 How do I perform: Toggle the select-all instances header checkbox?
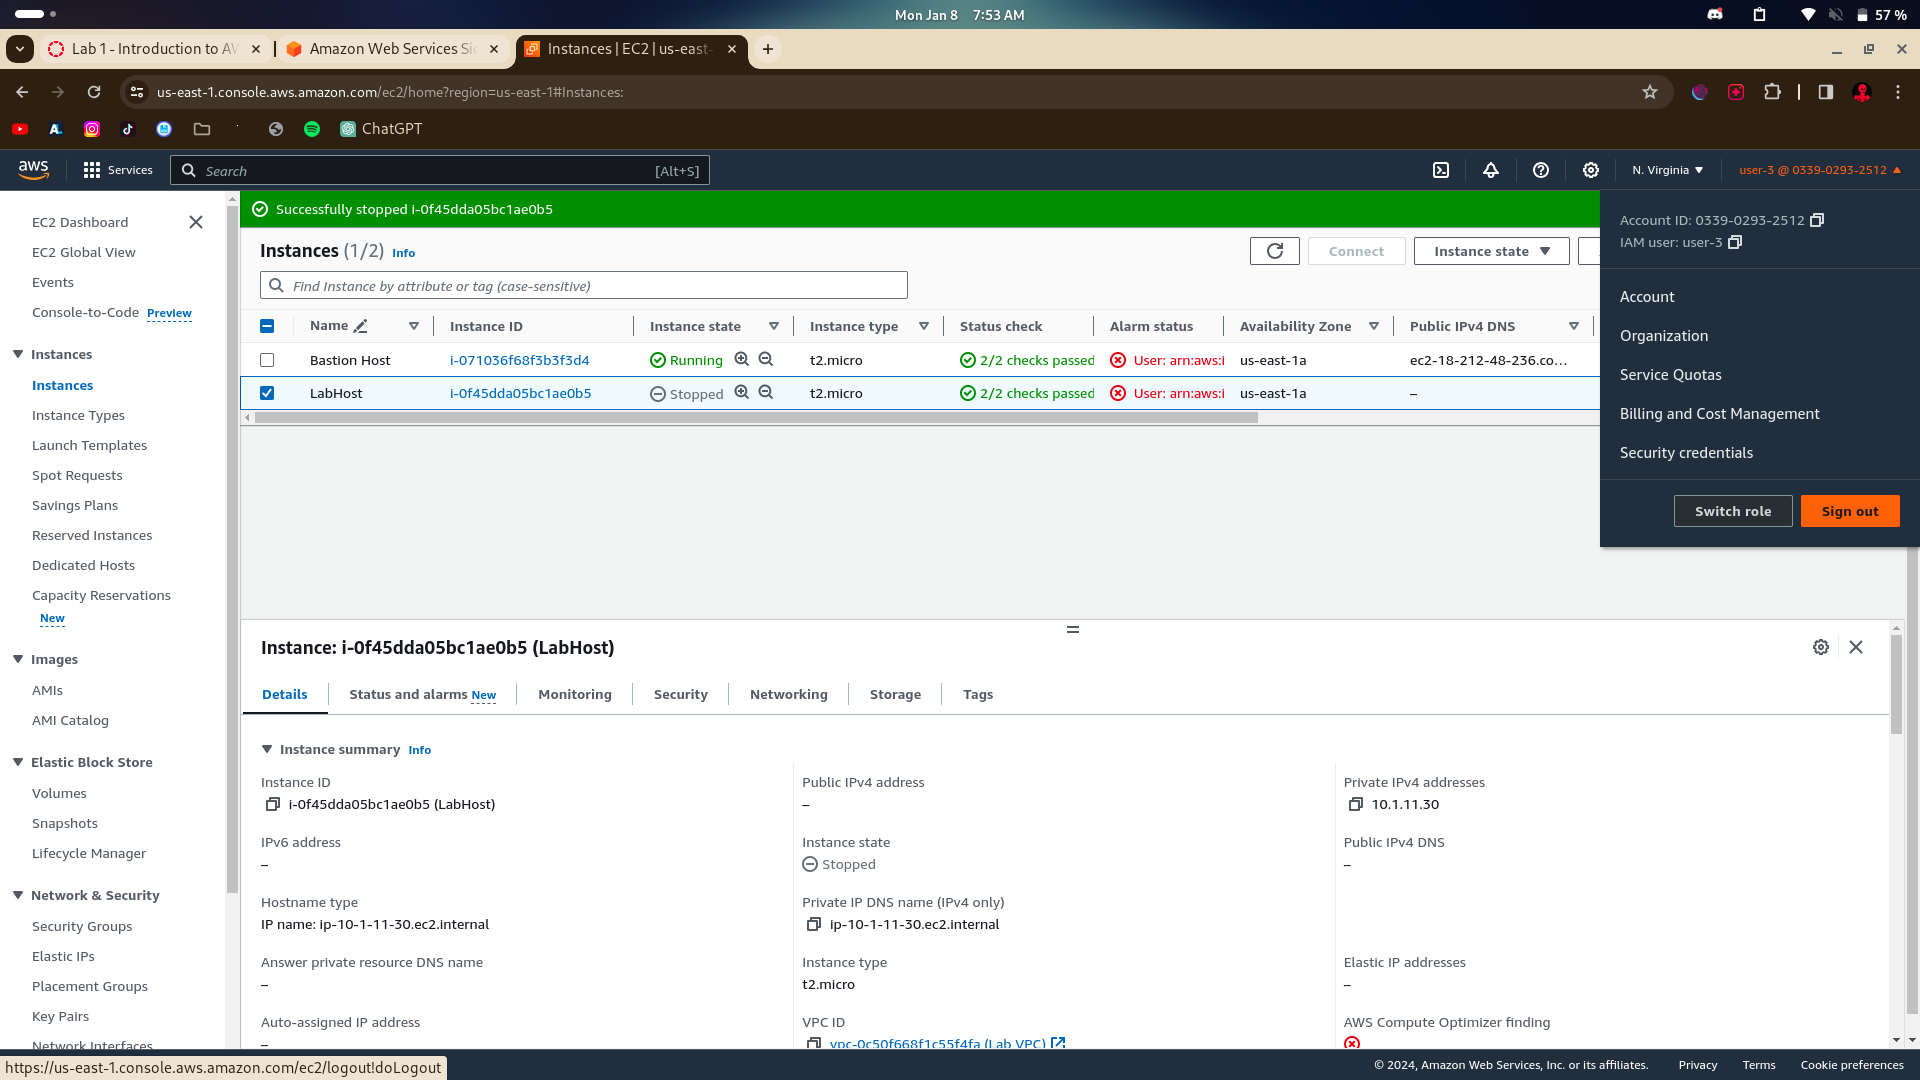coord(267,326)
